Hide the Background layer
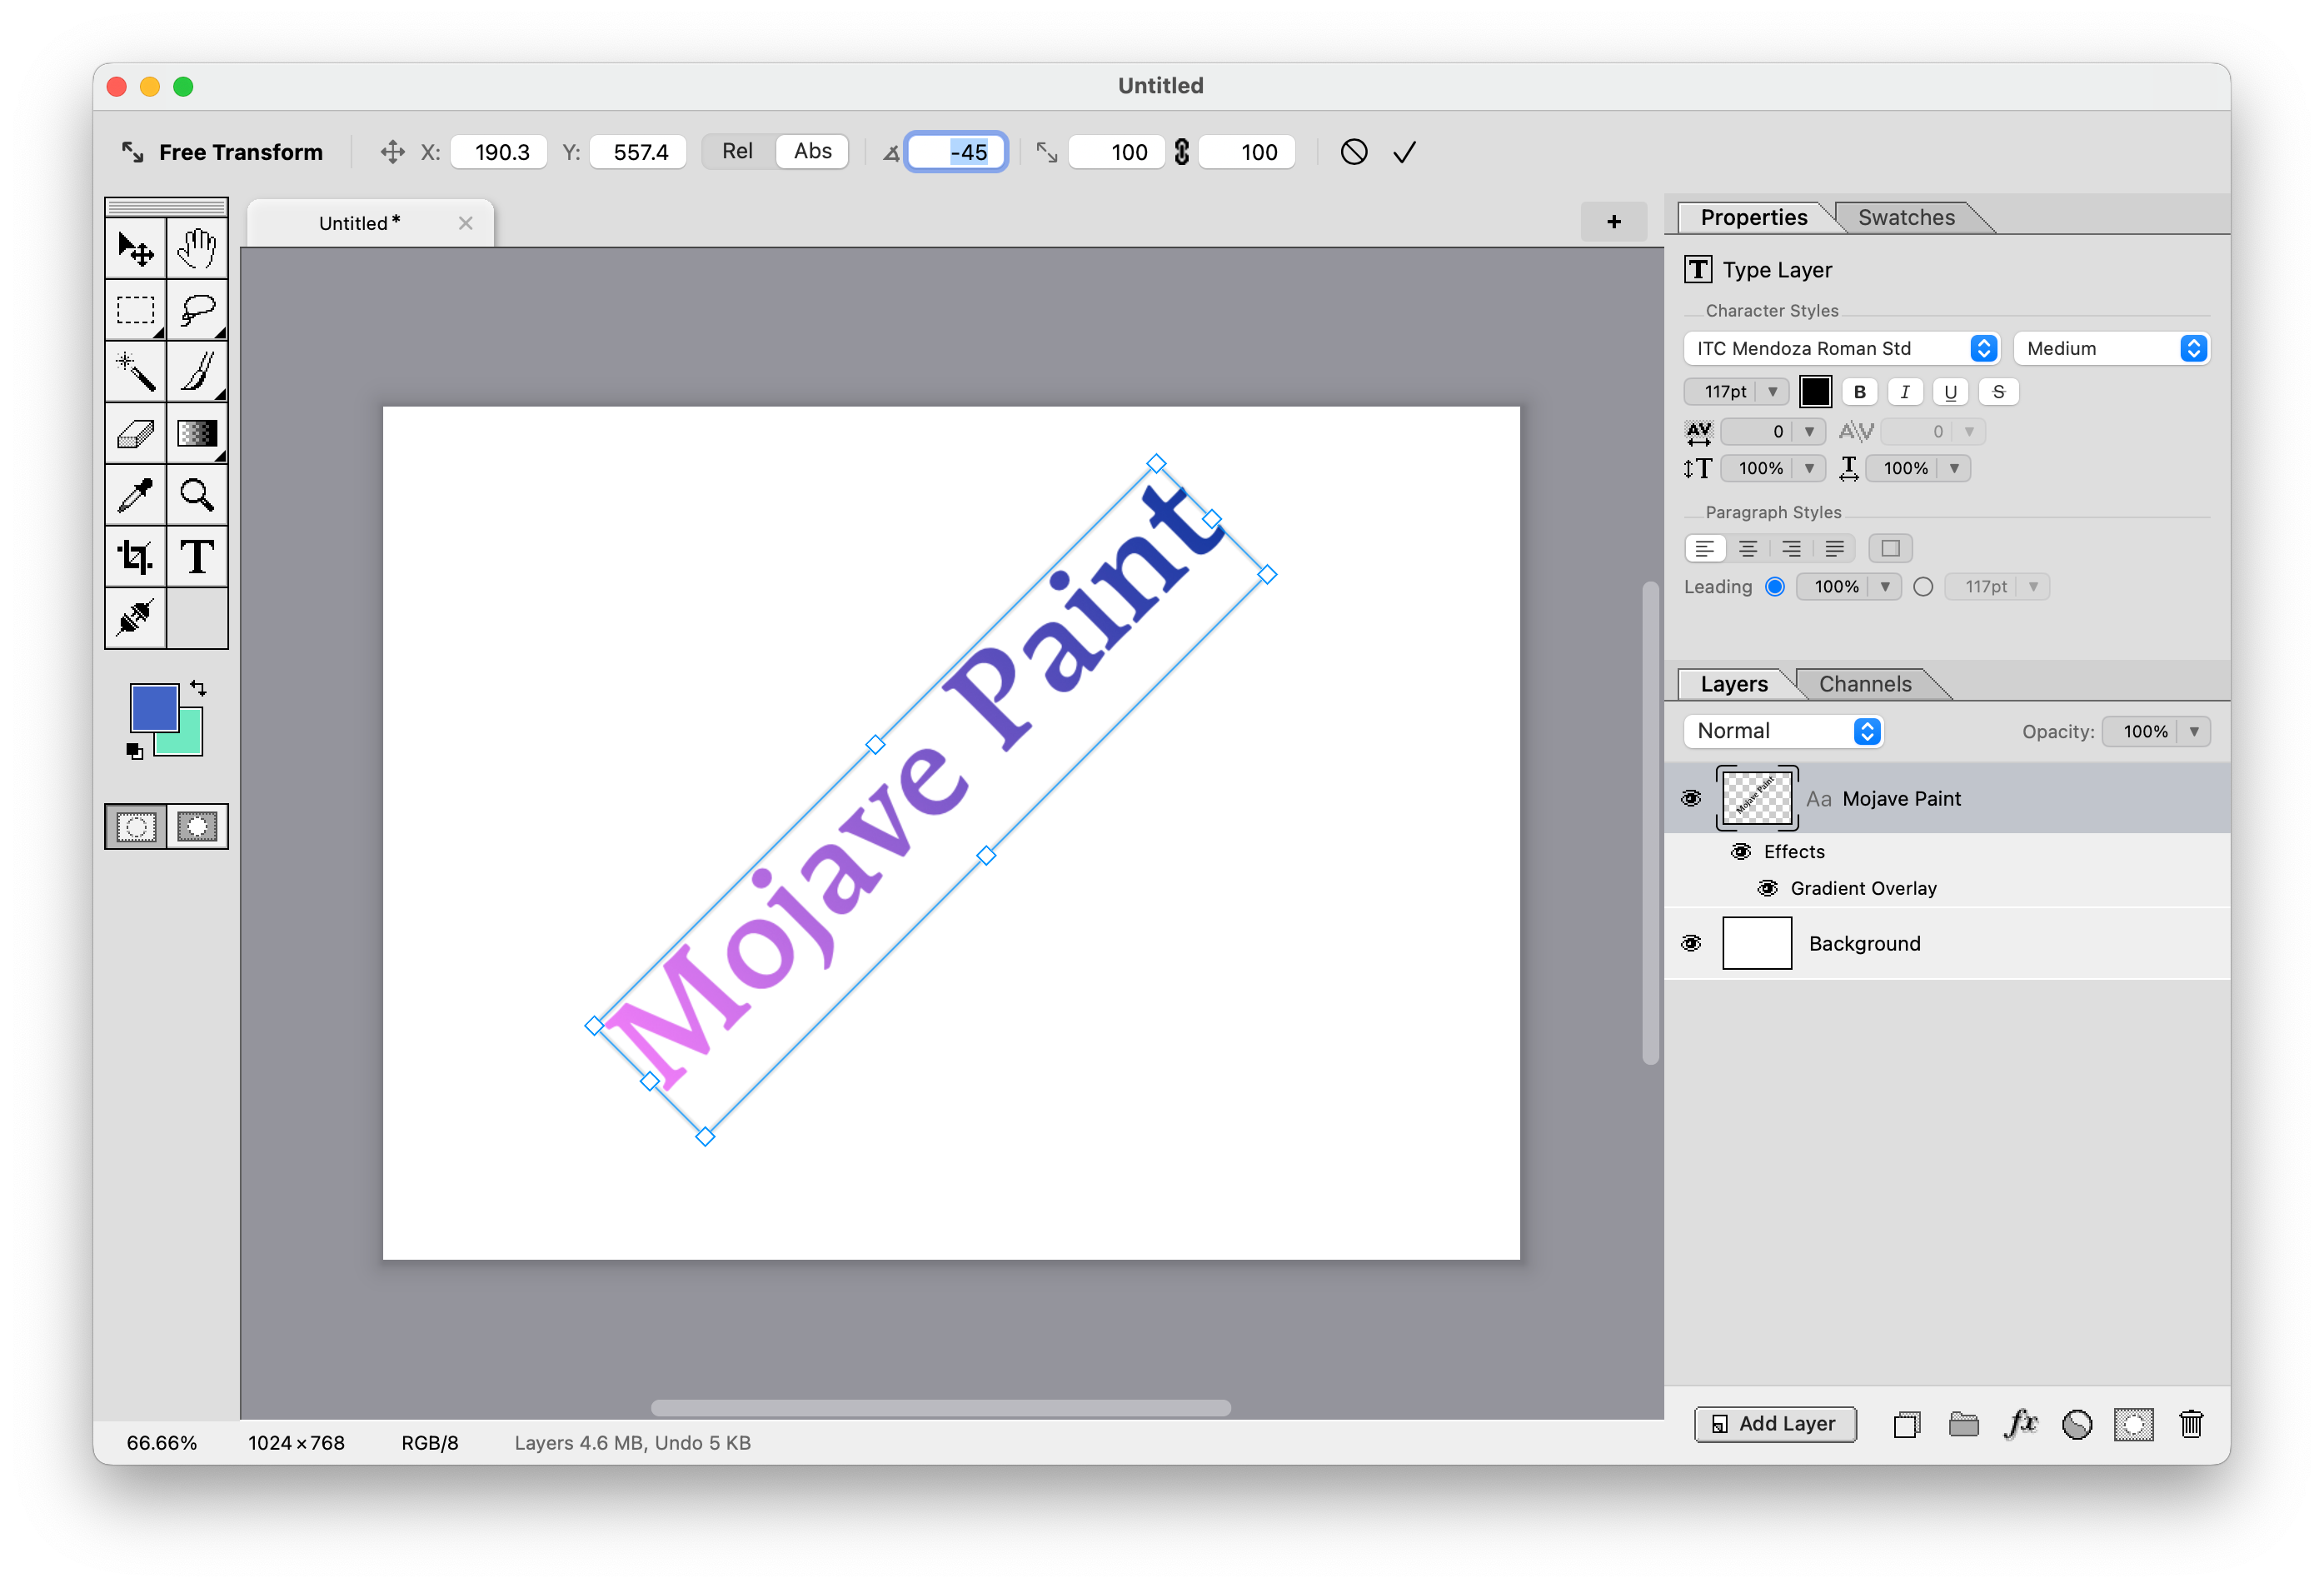 pyautogui.click(x=1691, y=943)
